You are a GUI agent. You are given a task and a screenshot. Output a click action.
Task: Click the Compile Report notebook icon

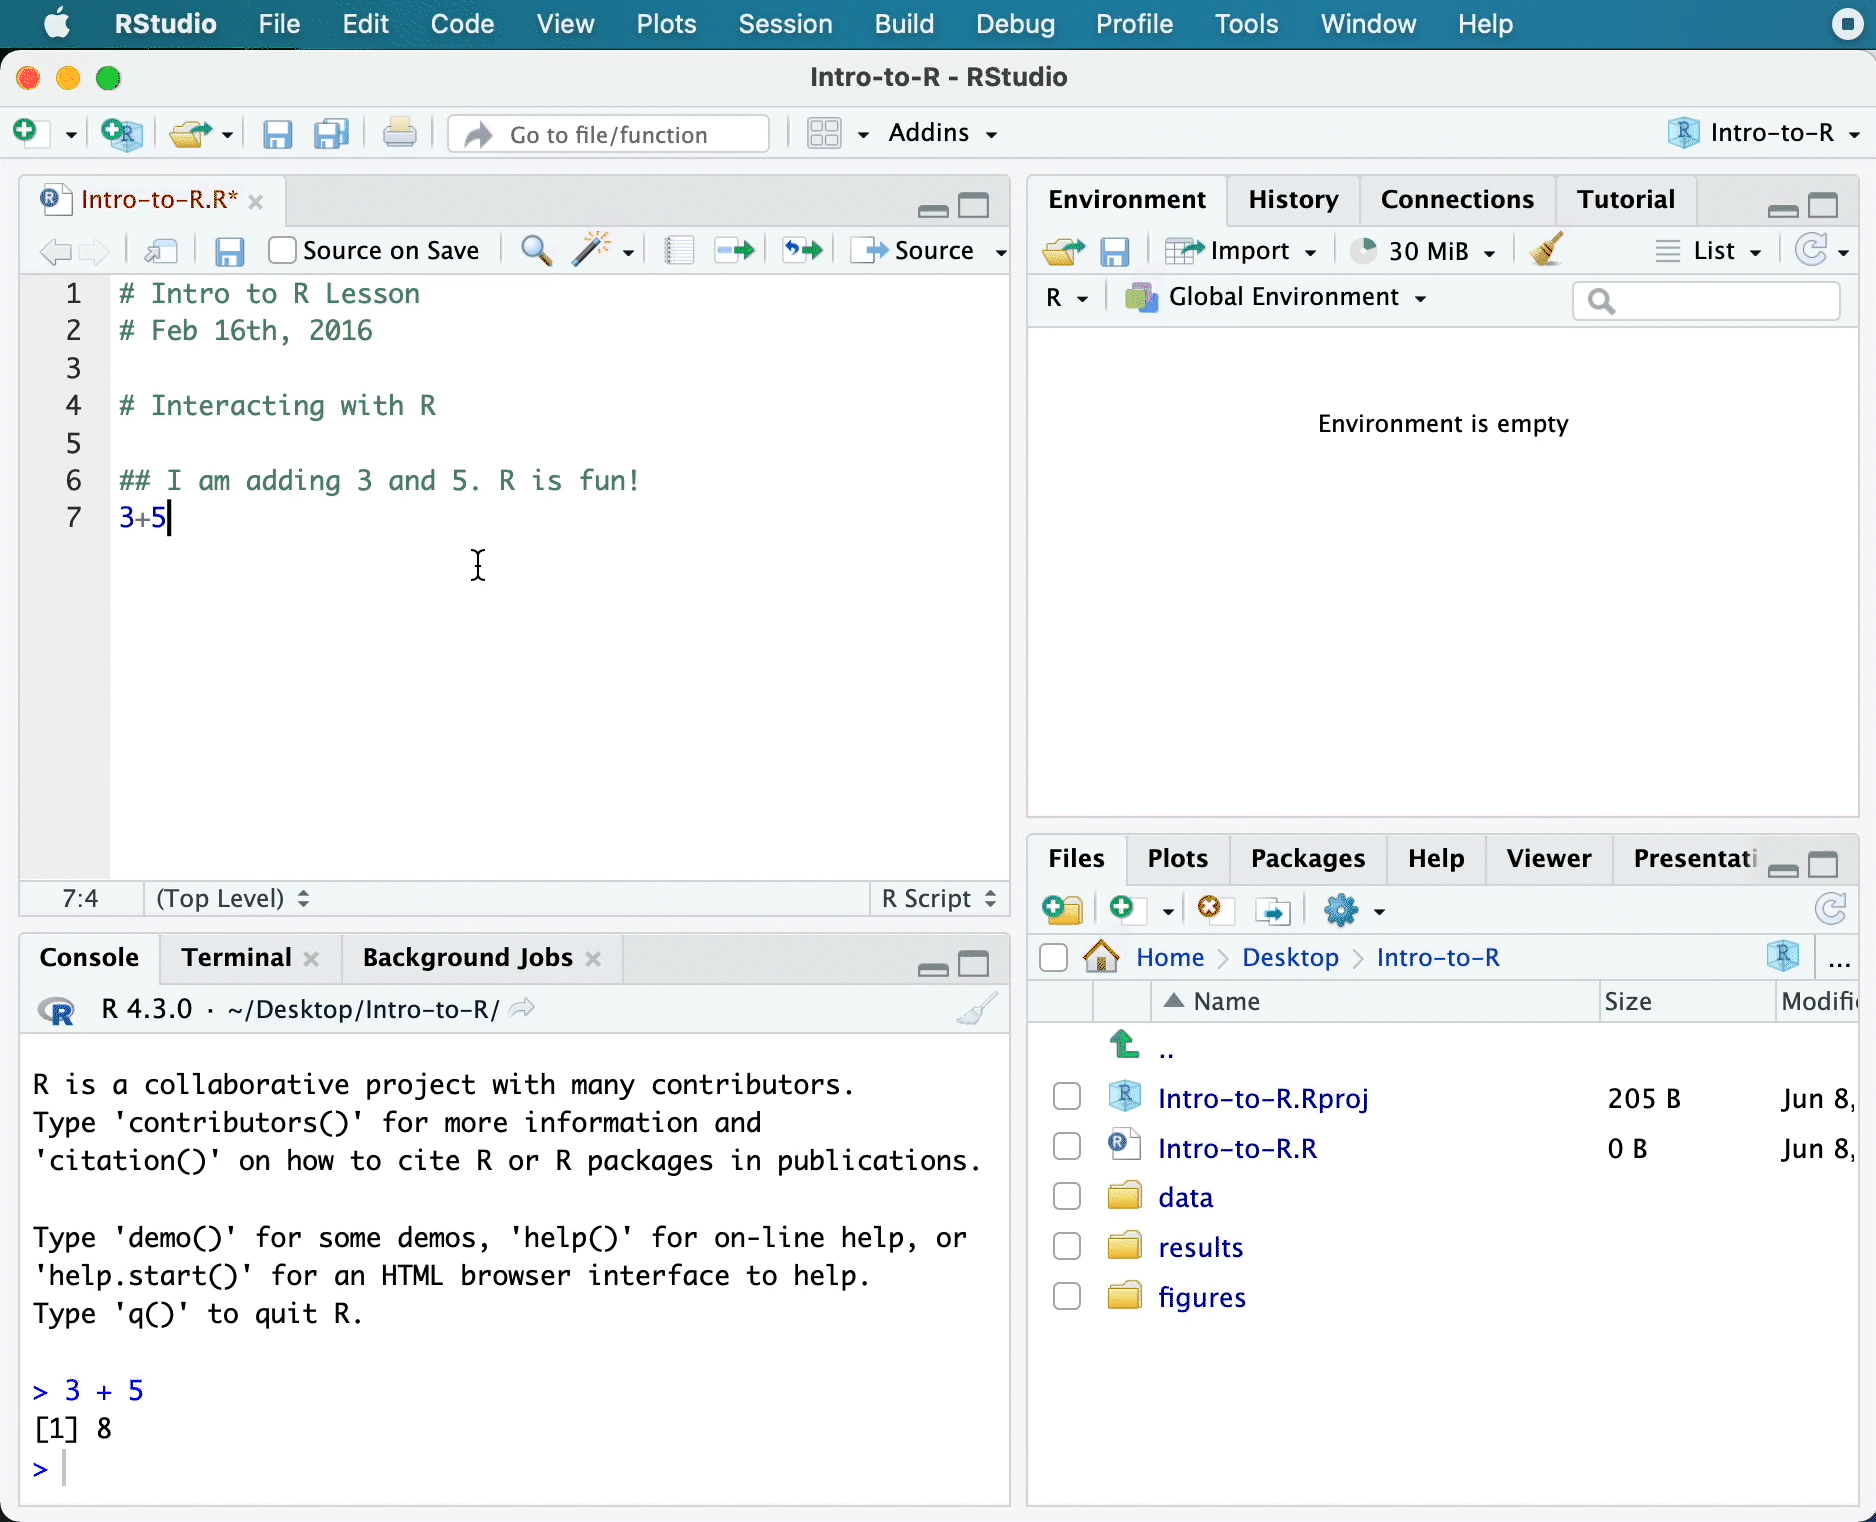[679, 250]
